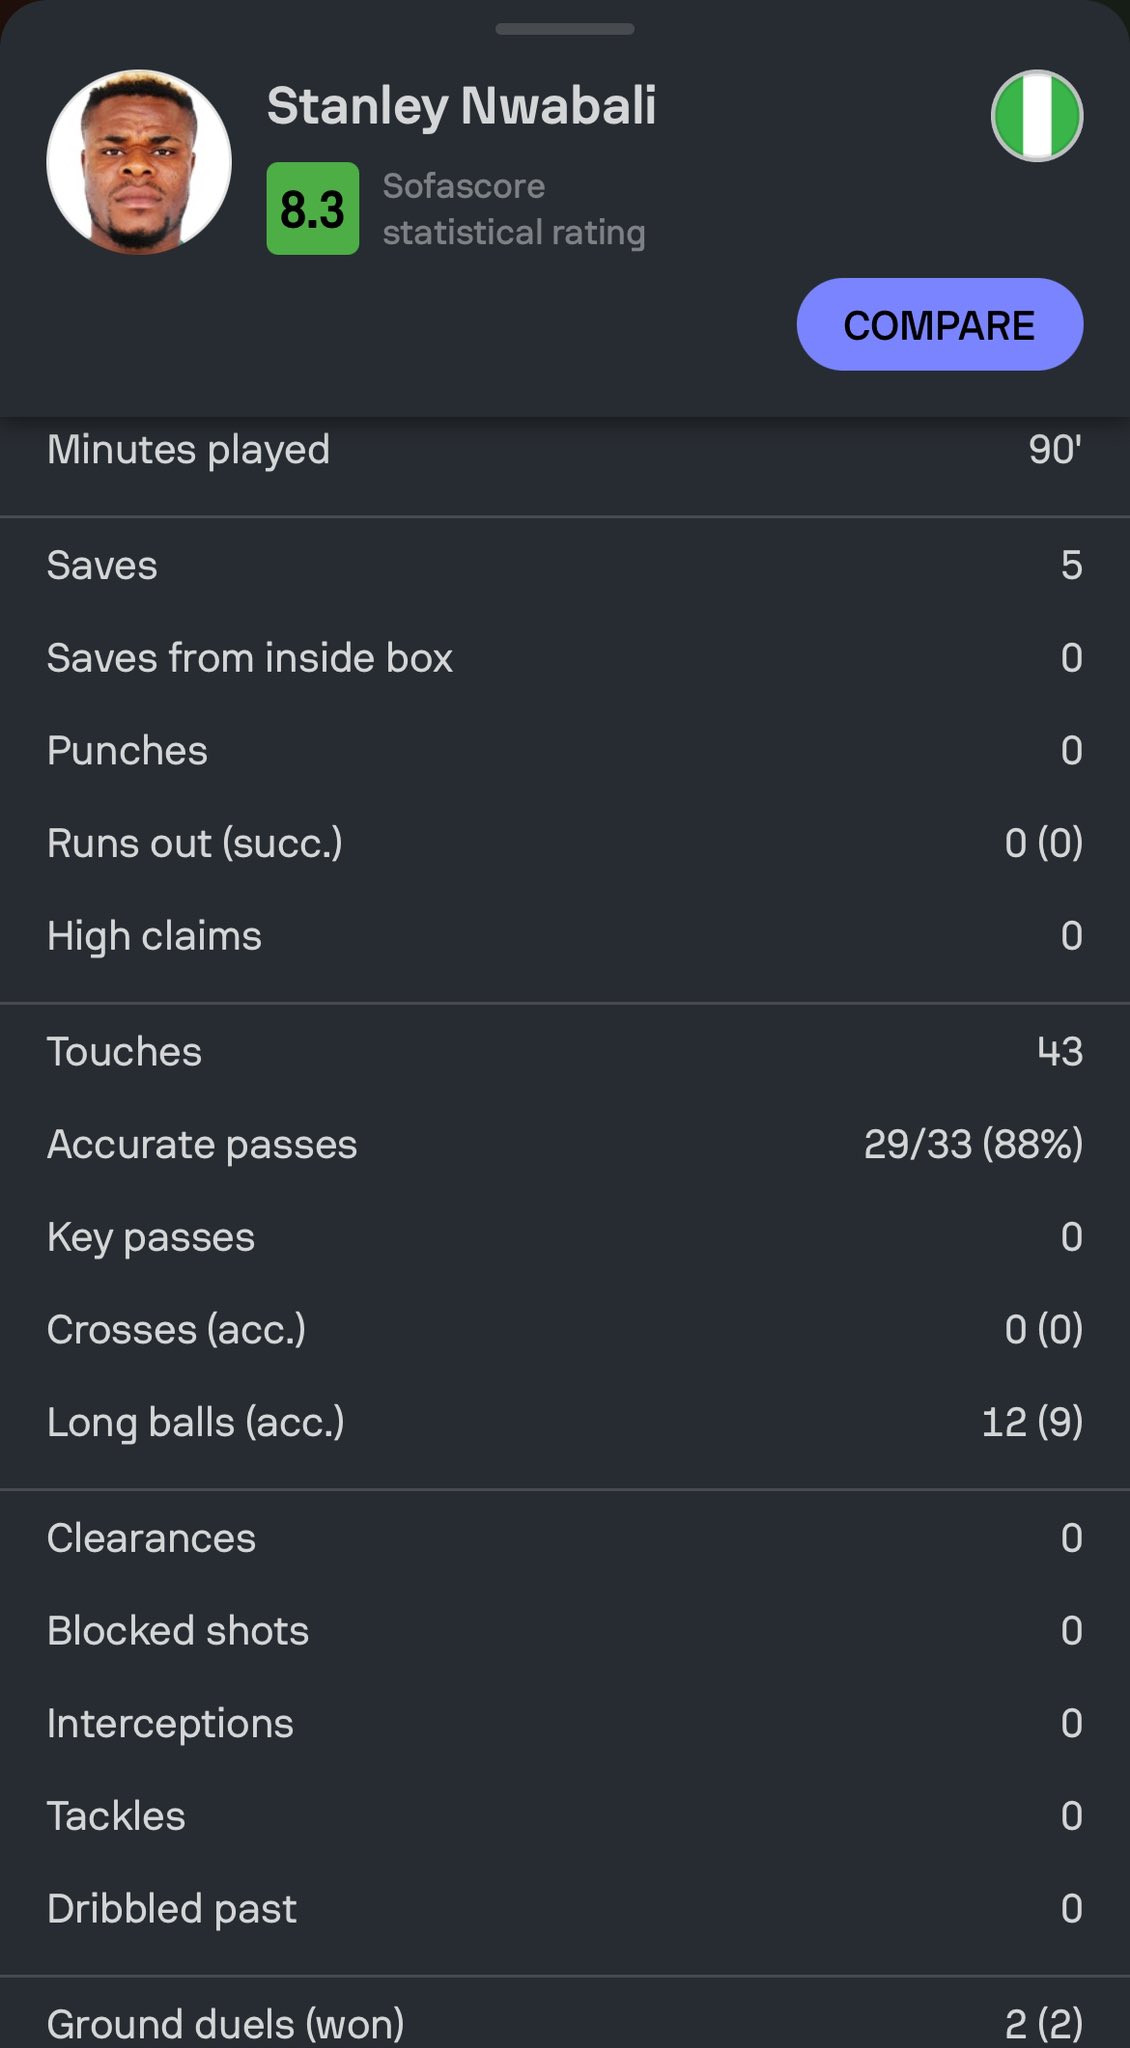Tap the Sofascore statistical rating label
Viewport: 1130px width, 2048px height.
click(x=514, y=209)
